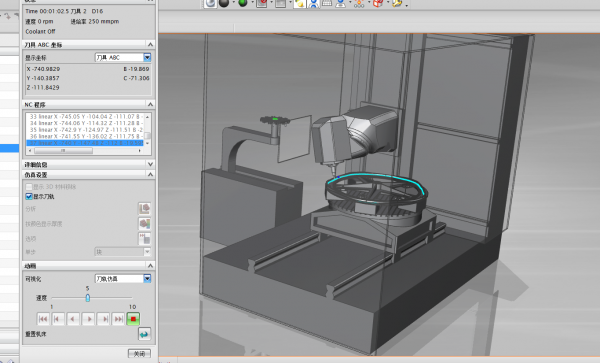Collapse the NC 程序 section
Image resolution: width=600 pixels, height=363 pixels.
[x=150, y=104]
